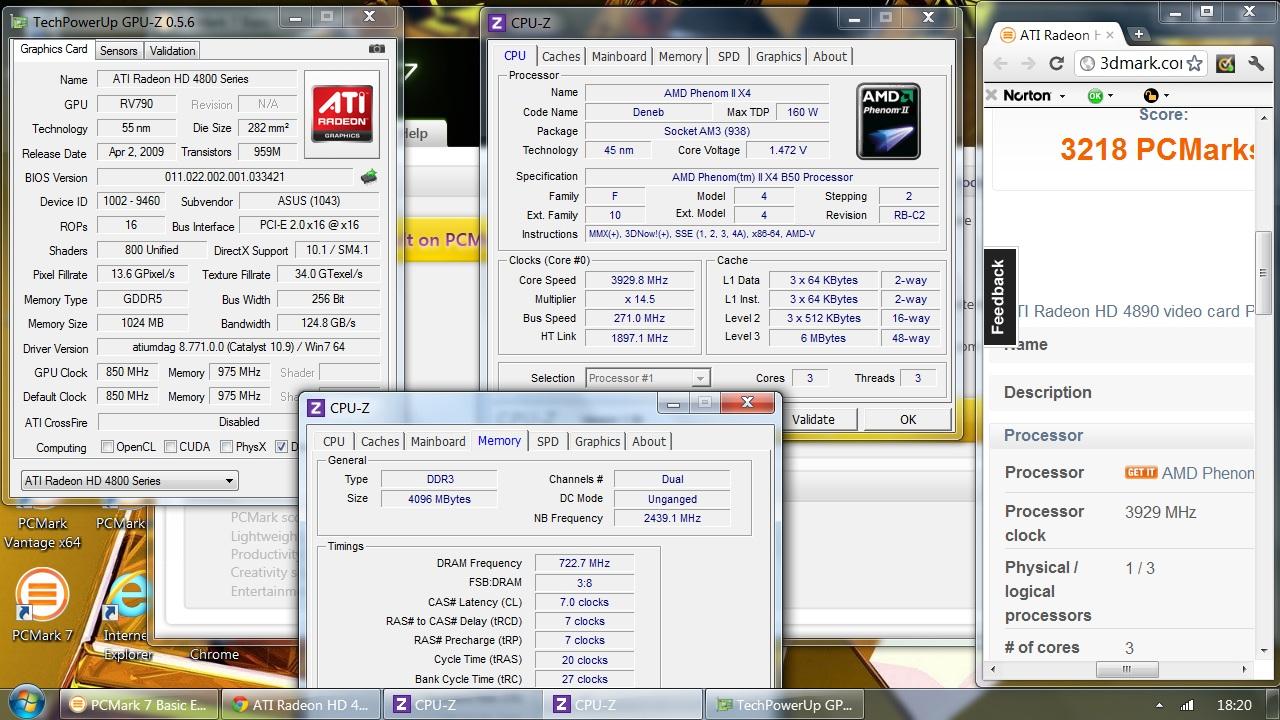The image size is (1280, 720).
Task: Enable the OpenCL checkbox in GPU-Z
Action: 107,446
